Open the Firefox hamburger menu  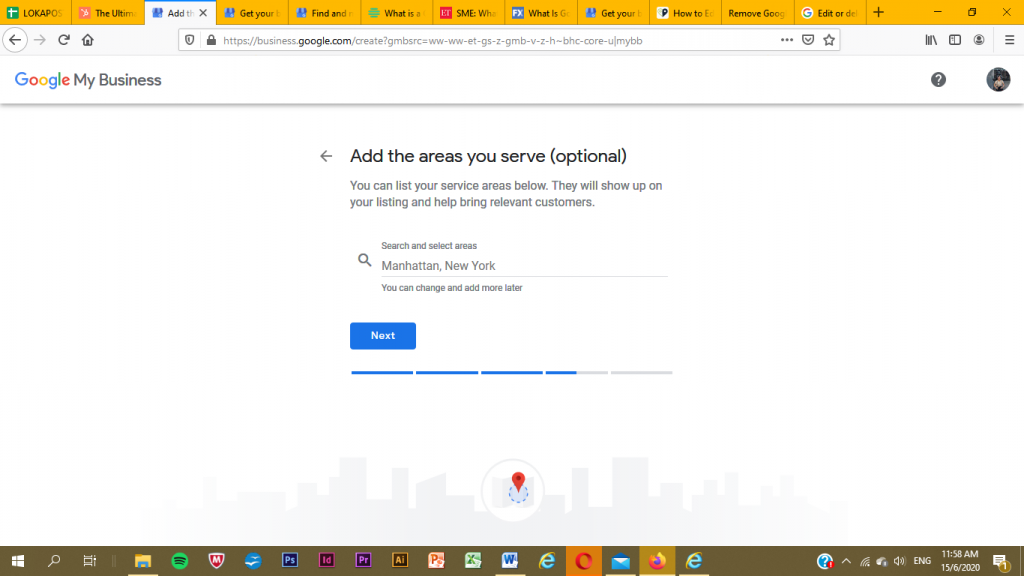[x=1009, y=40]
